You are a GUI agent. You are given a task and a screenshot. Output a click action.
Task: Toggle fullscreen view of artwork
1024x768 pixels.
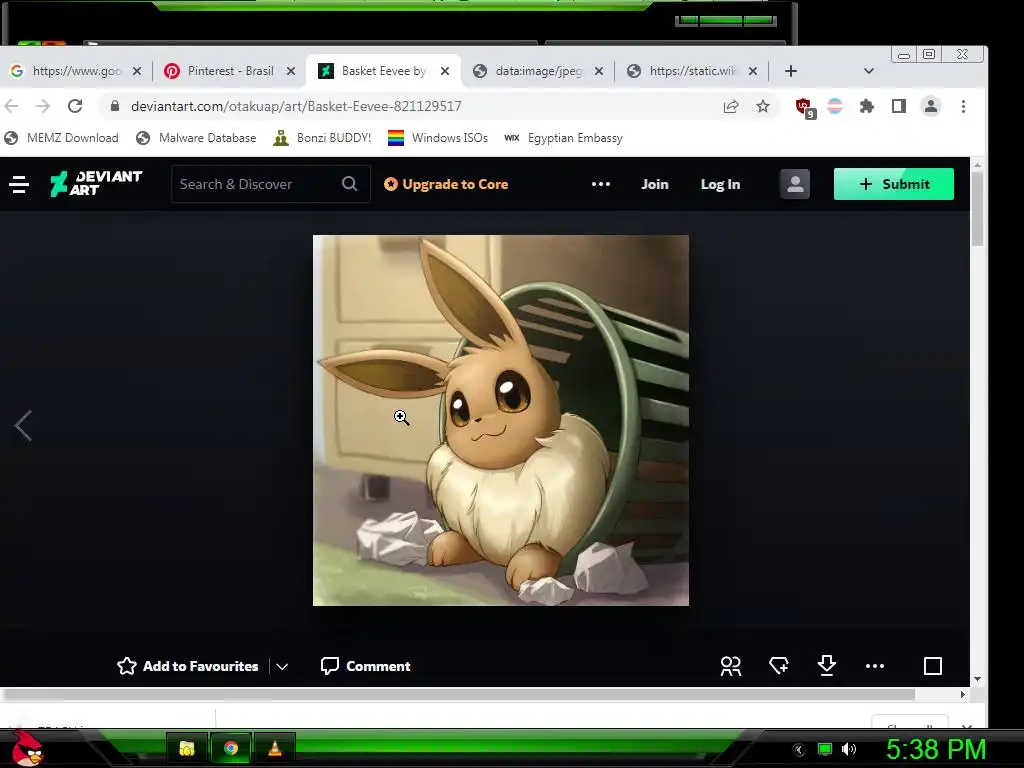pyautogui.click(x=933, y=666)
